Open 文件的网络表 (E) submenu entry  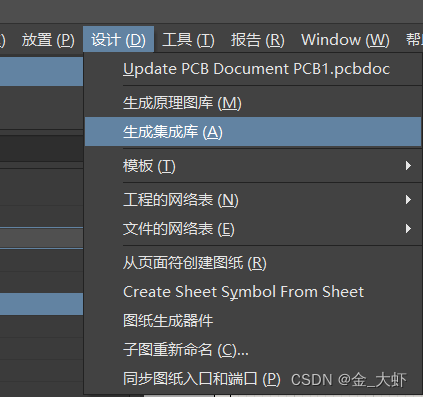[x=253, y=229]
